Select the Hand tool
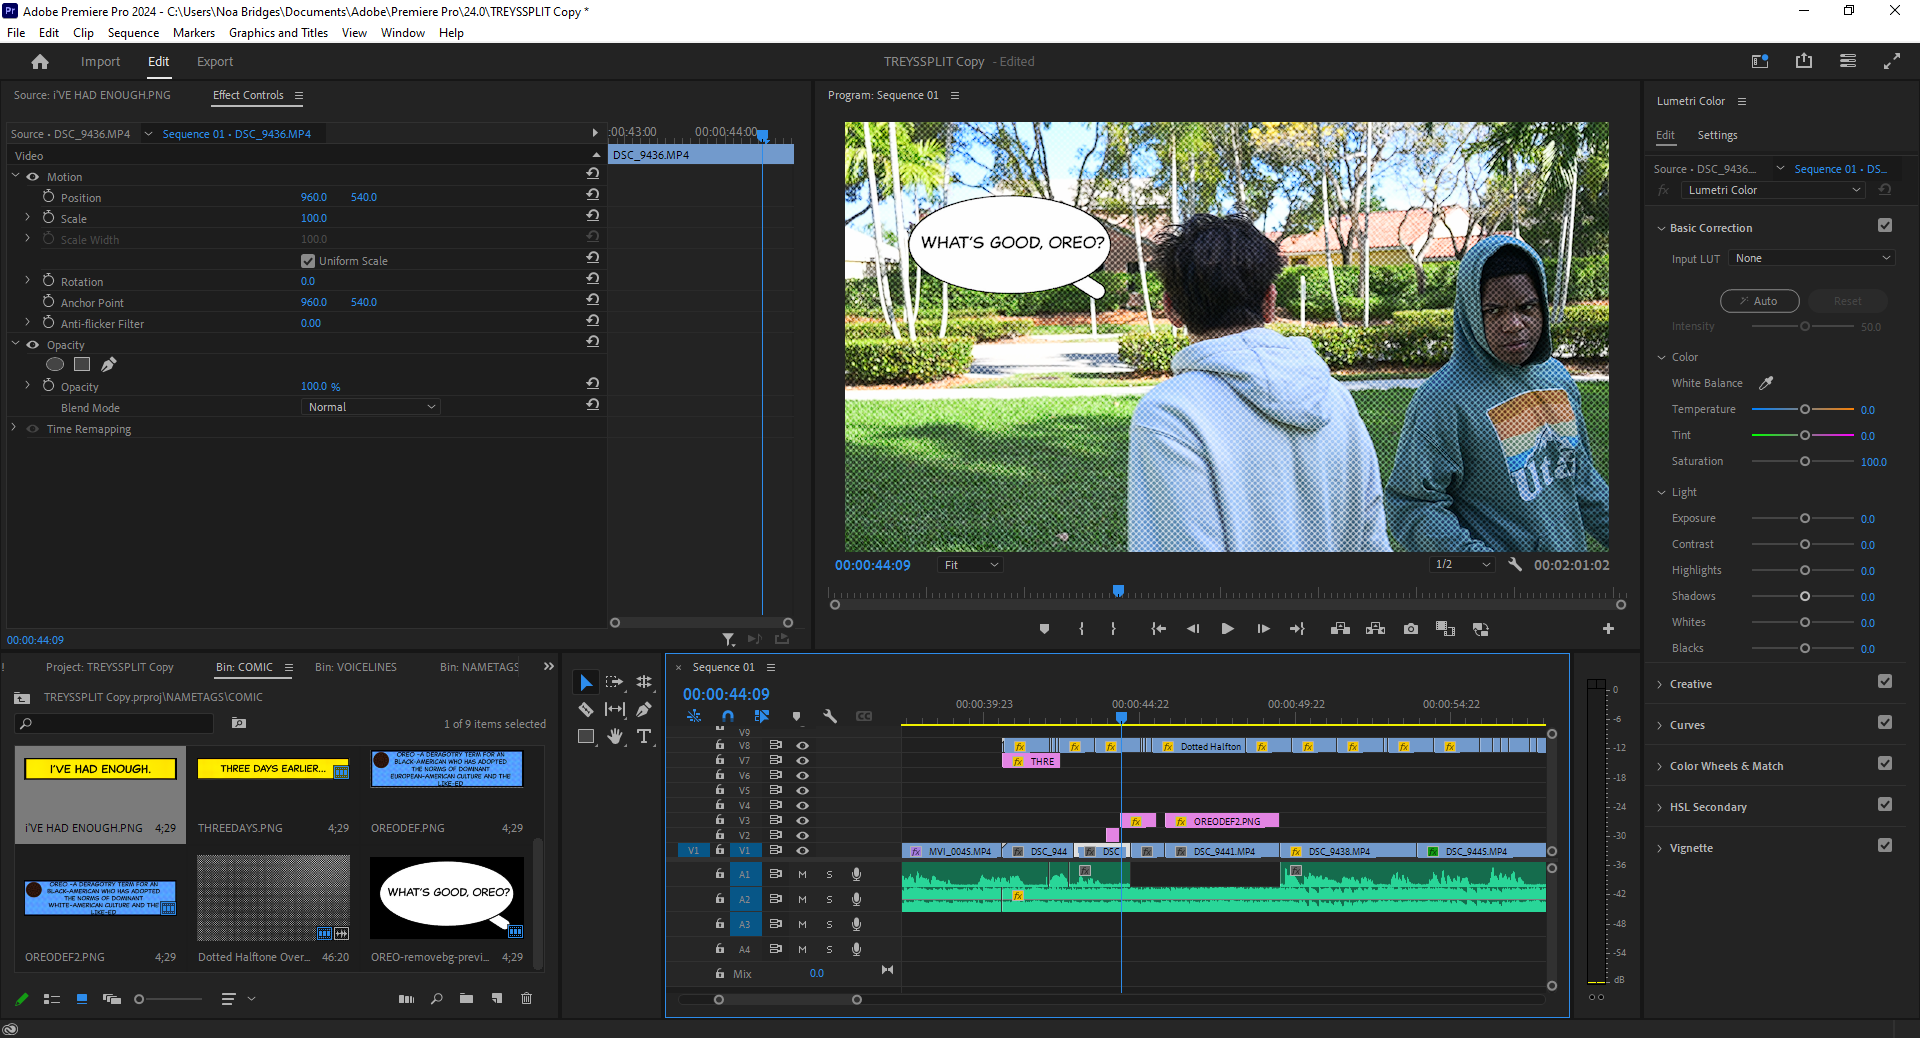Image resolution: width=1920 pixels, height=1038 pixels. point(615,736)
